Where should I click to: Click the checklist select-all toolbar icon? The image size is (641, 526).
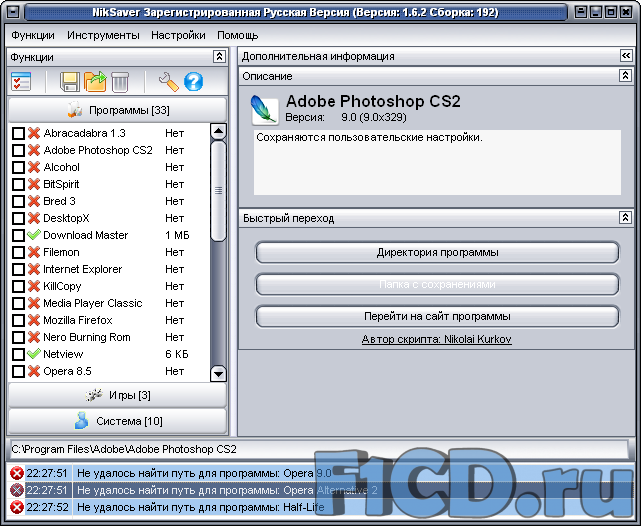(x=21, y=82)
